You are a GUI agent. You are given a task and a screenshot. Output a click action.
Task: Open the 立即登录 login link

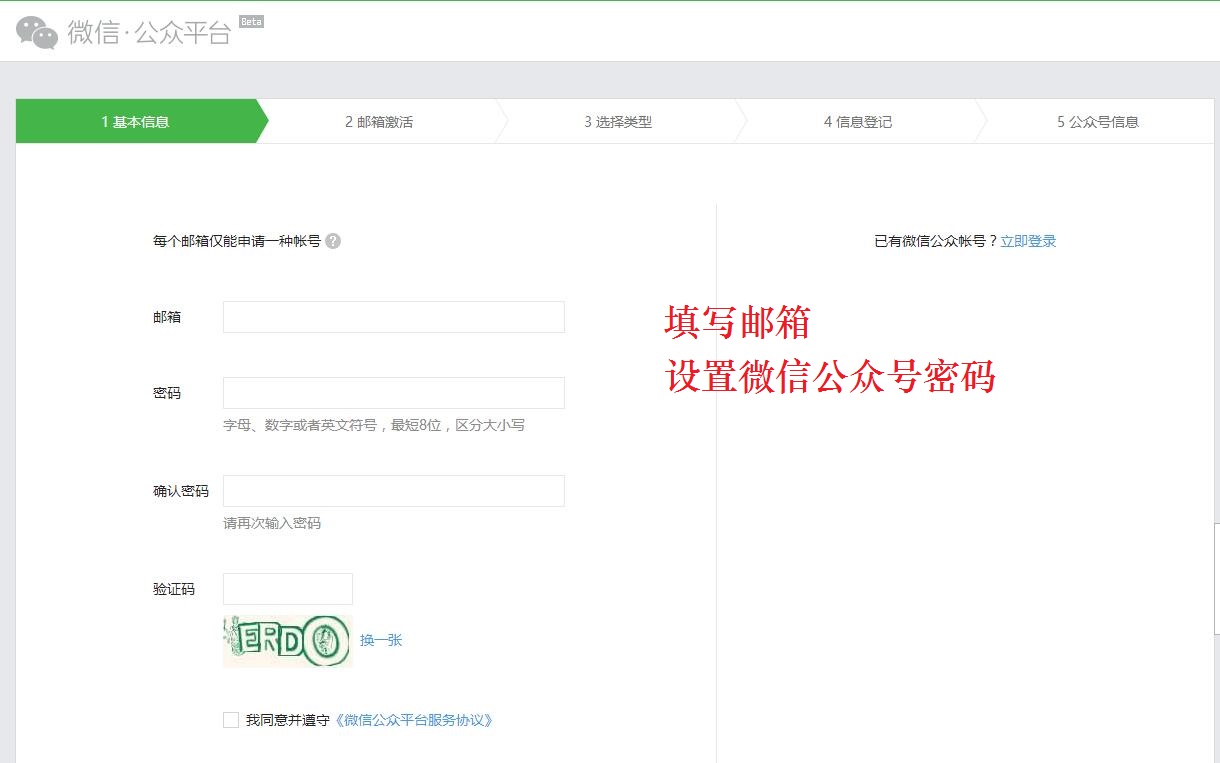click(1028, 241)
